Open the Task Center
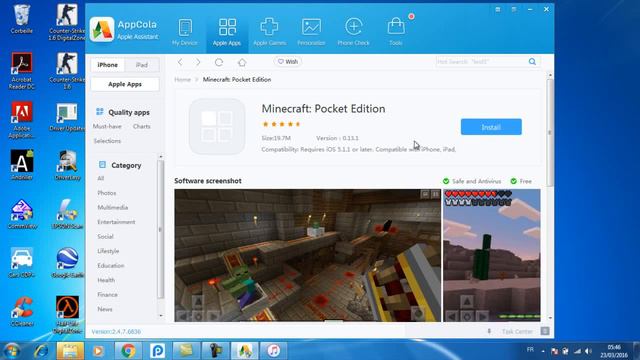Viewport: 640px width, 360px height. coord(517,331)
